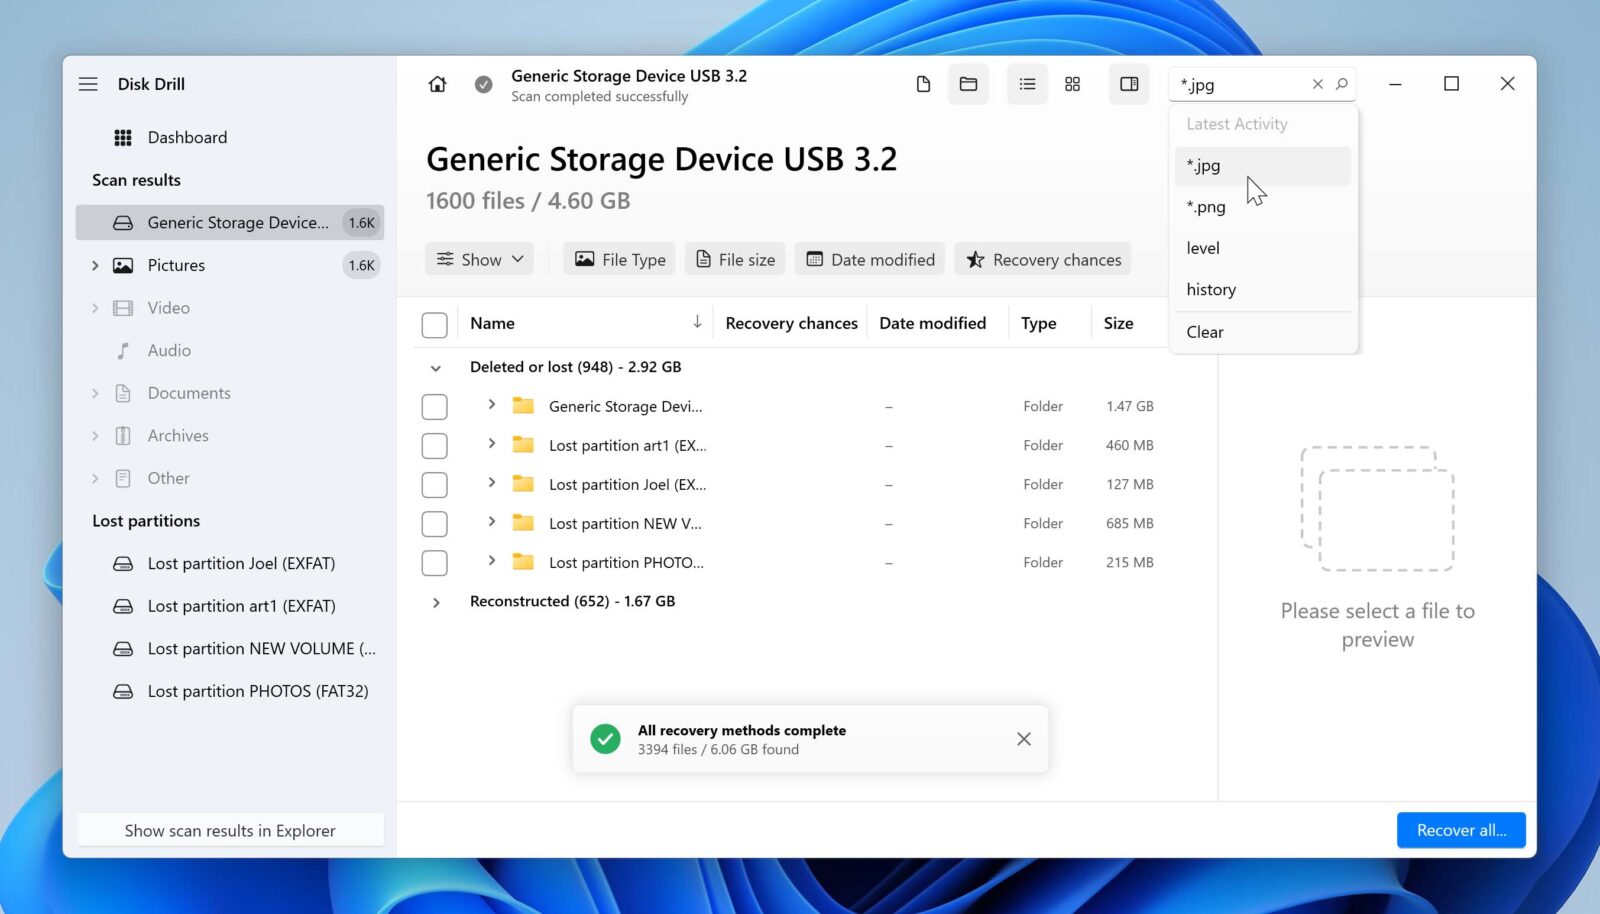
Task: Show scan results in Explorer
Action: click(x=230, y=830)
